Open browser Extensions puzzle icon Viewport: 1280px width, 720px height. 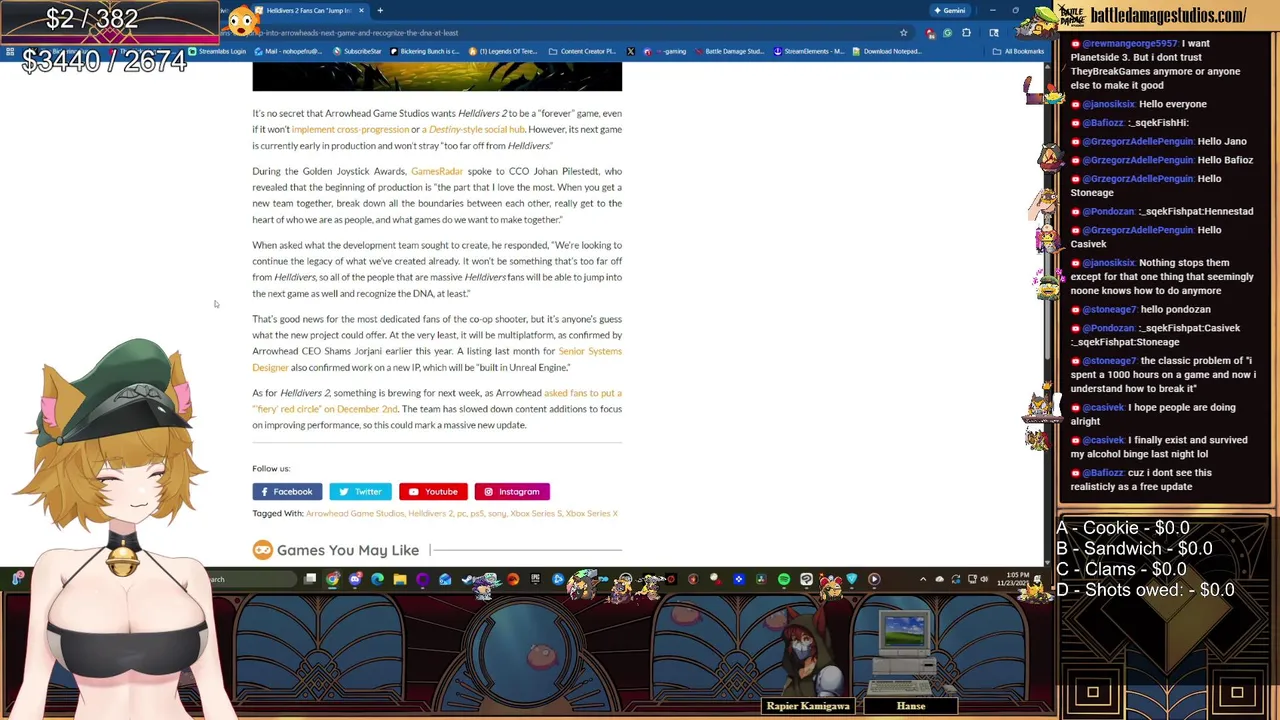pos(966,33)
